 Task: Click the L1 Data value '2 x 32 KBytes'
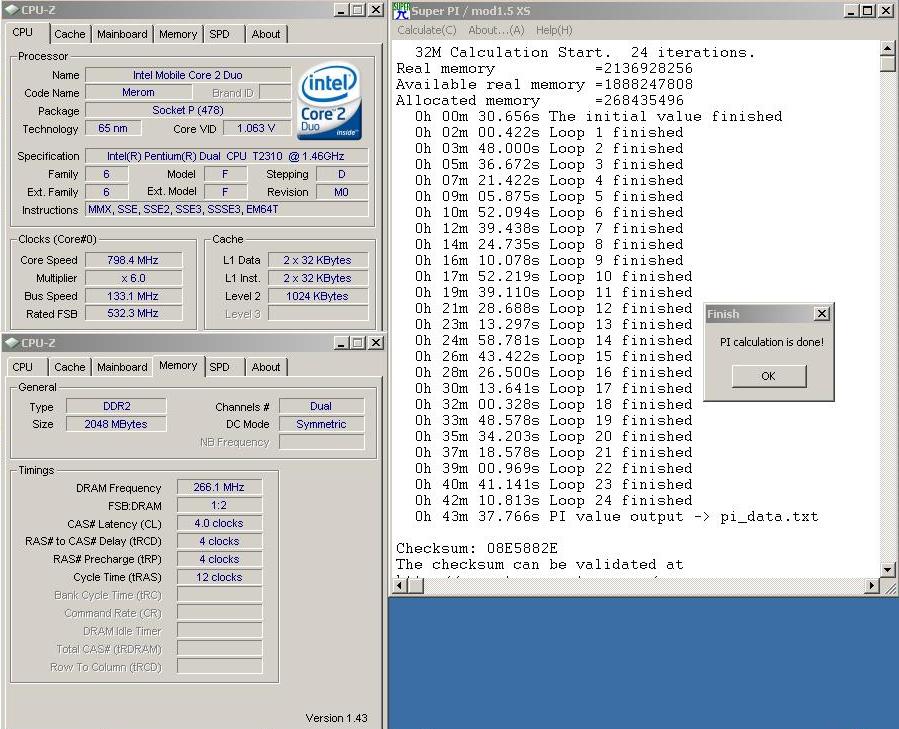pyautogui.click(x=318, y=260)
